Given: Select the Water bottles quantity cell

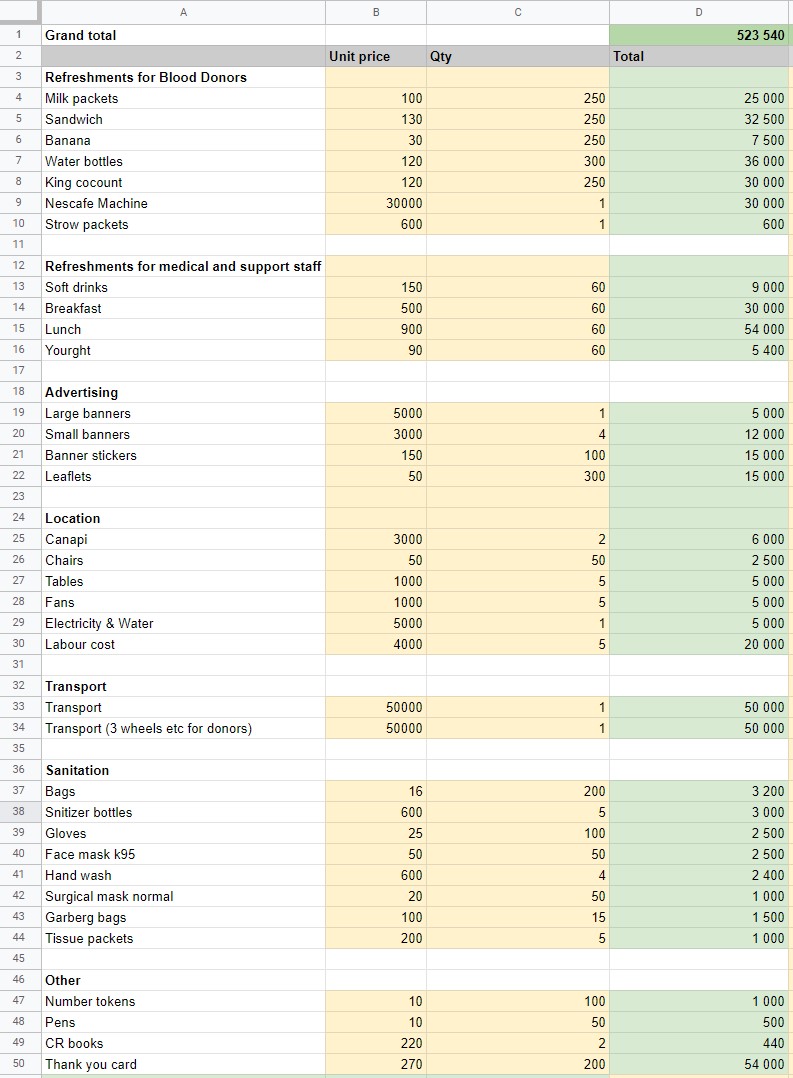Looking at the screenshot, I should [517, 162].
